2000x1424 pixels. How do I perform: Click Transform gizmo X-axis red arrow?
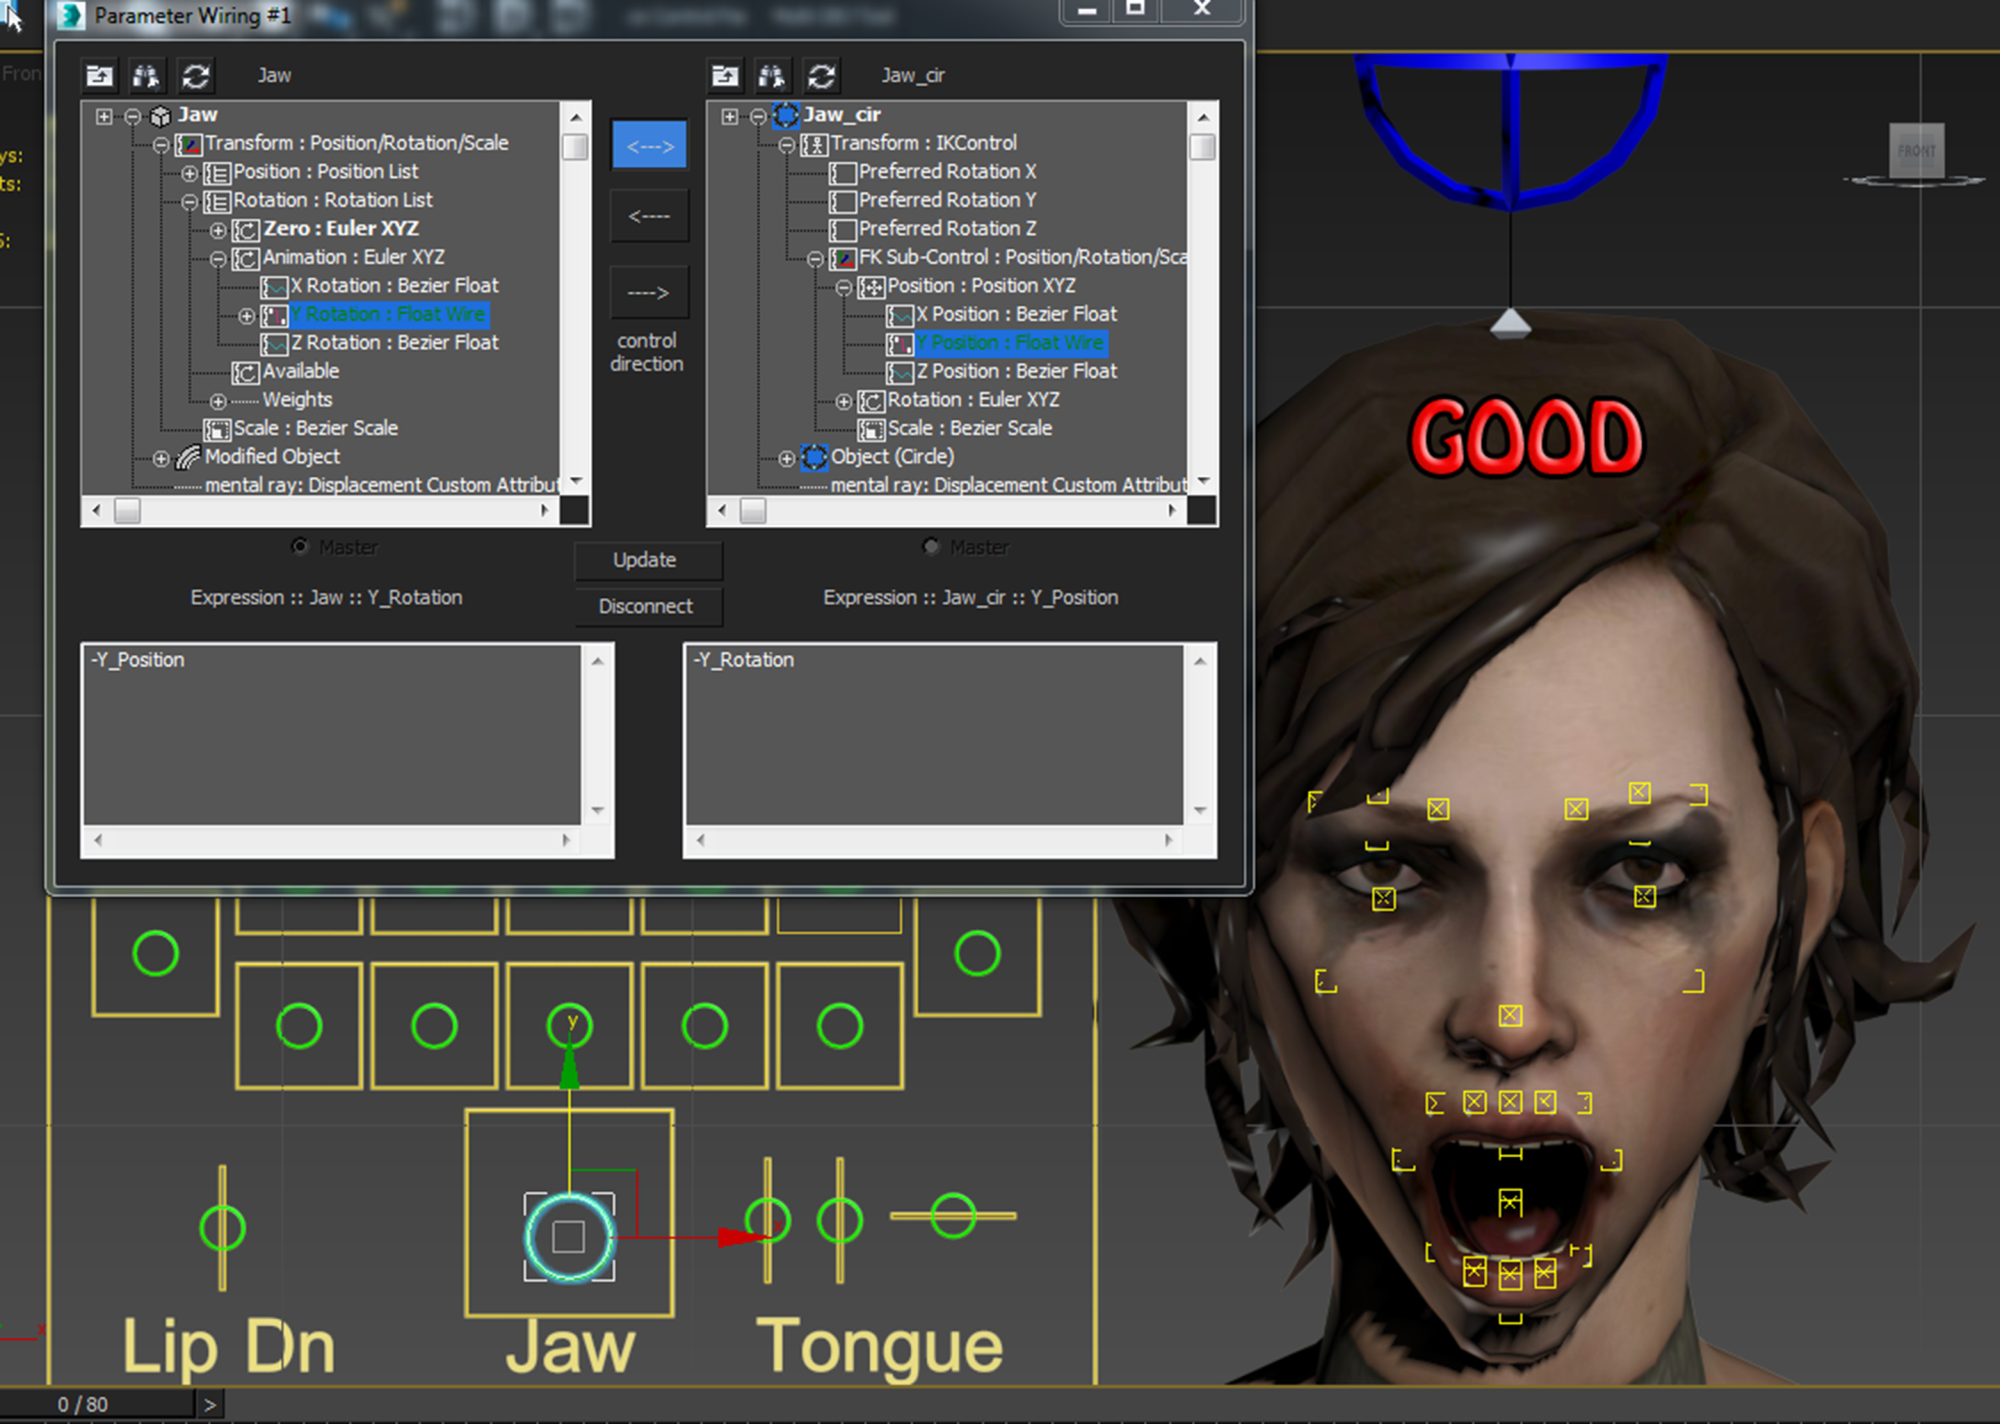pyautogui.click(x=741, y=1237)
